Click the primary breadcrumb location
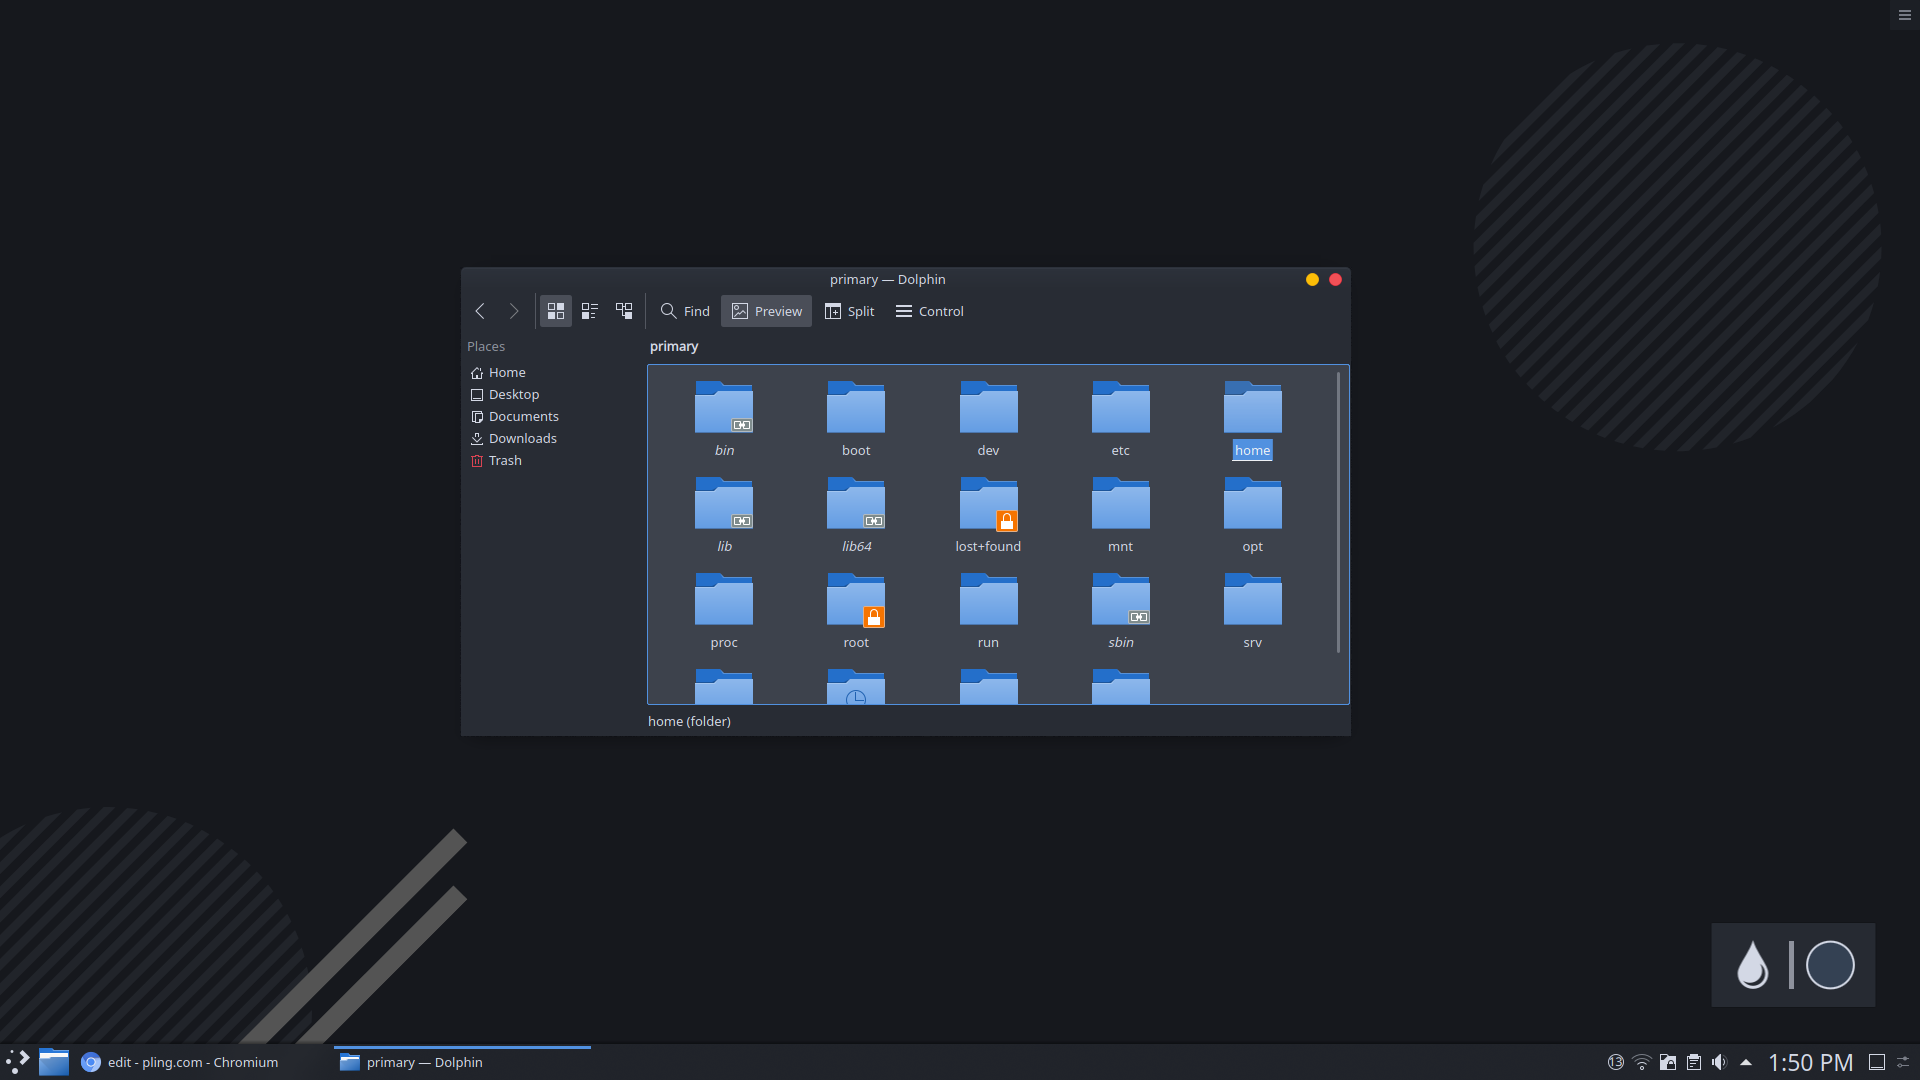Image resolution: width=1920 pixels, height=1080 pixels. pyautogui.click(x=674, y=346)
